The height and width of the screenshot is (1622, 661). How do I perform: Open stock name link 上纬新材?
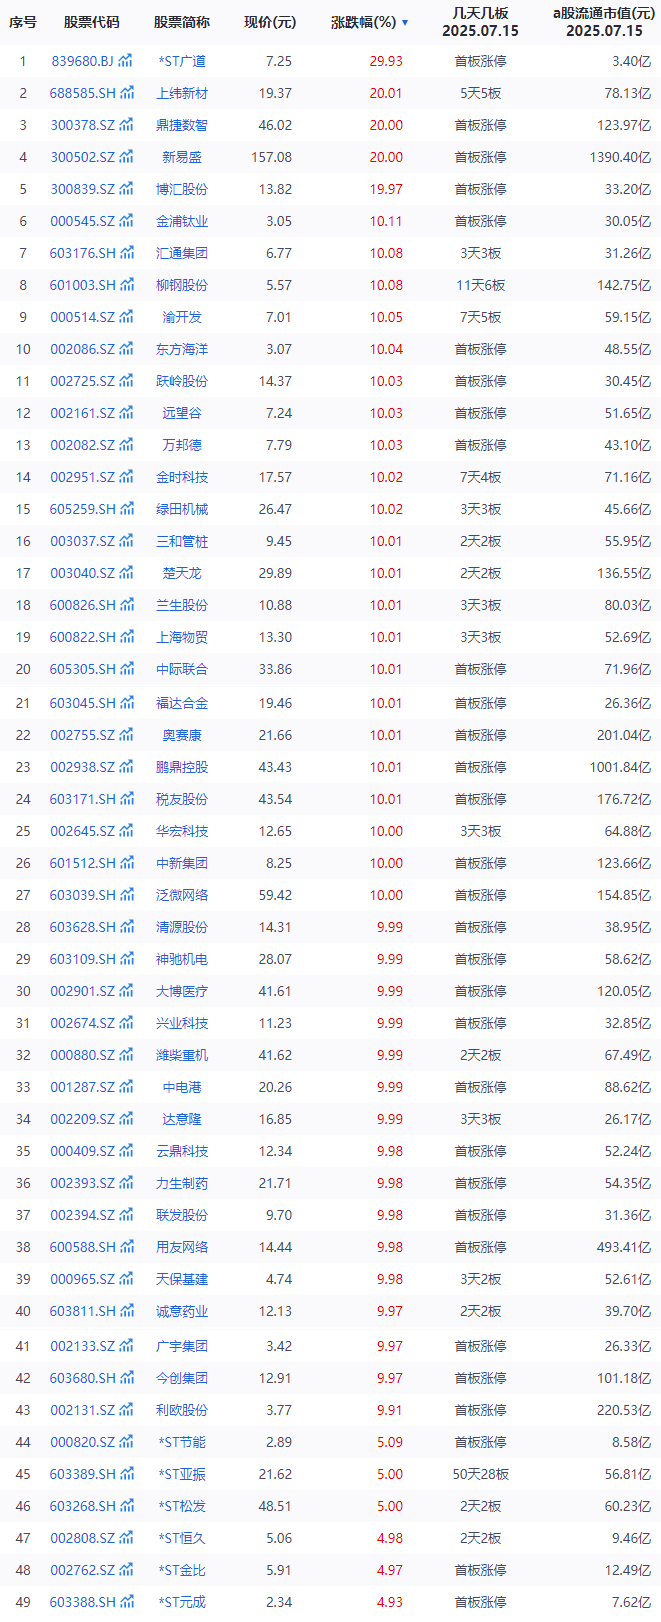(x=182, y=93)
